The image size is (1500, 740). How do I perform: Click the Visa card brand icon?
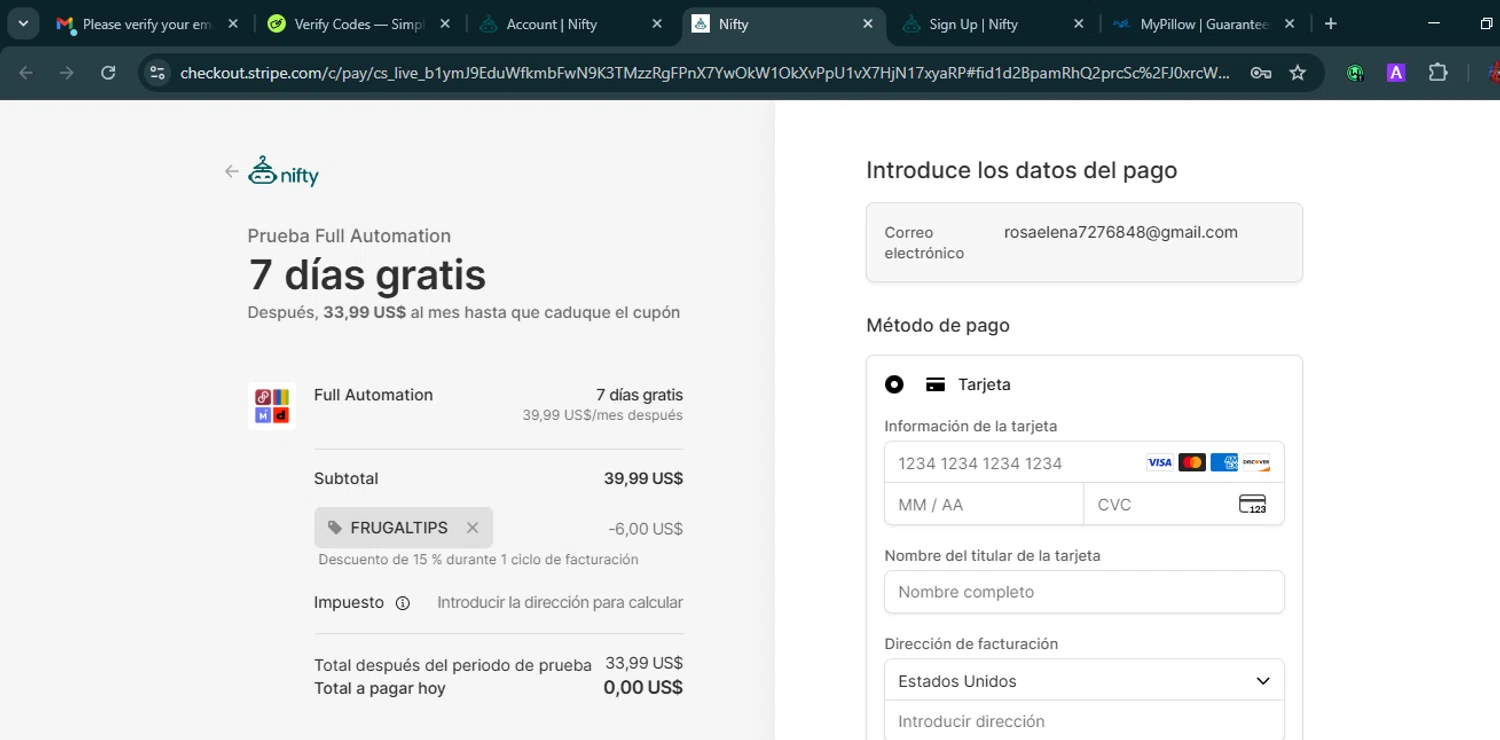point(1159,463)
